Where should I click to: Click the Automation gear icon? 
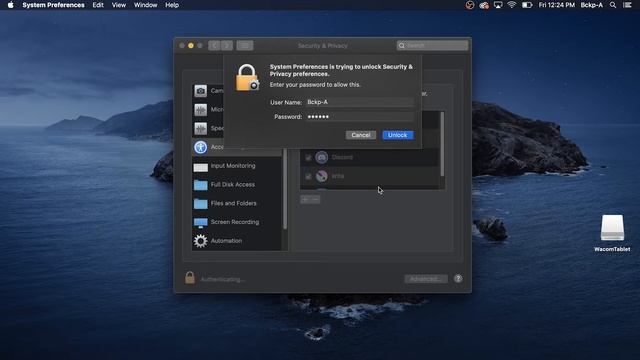[200, 241]
